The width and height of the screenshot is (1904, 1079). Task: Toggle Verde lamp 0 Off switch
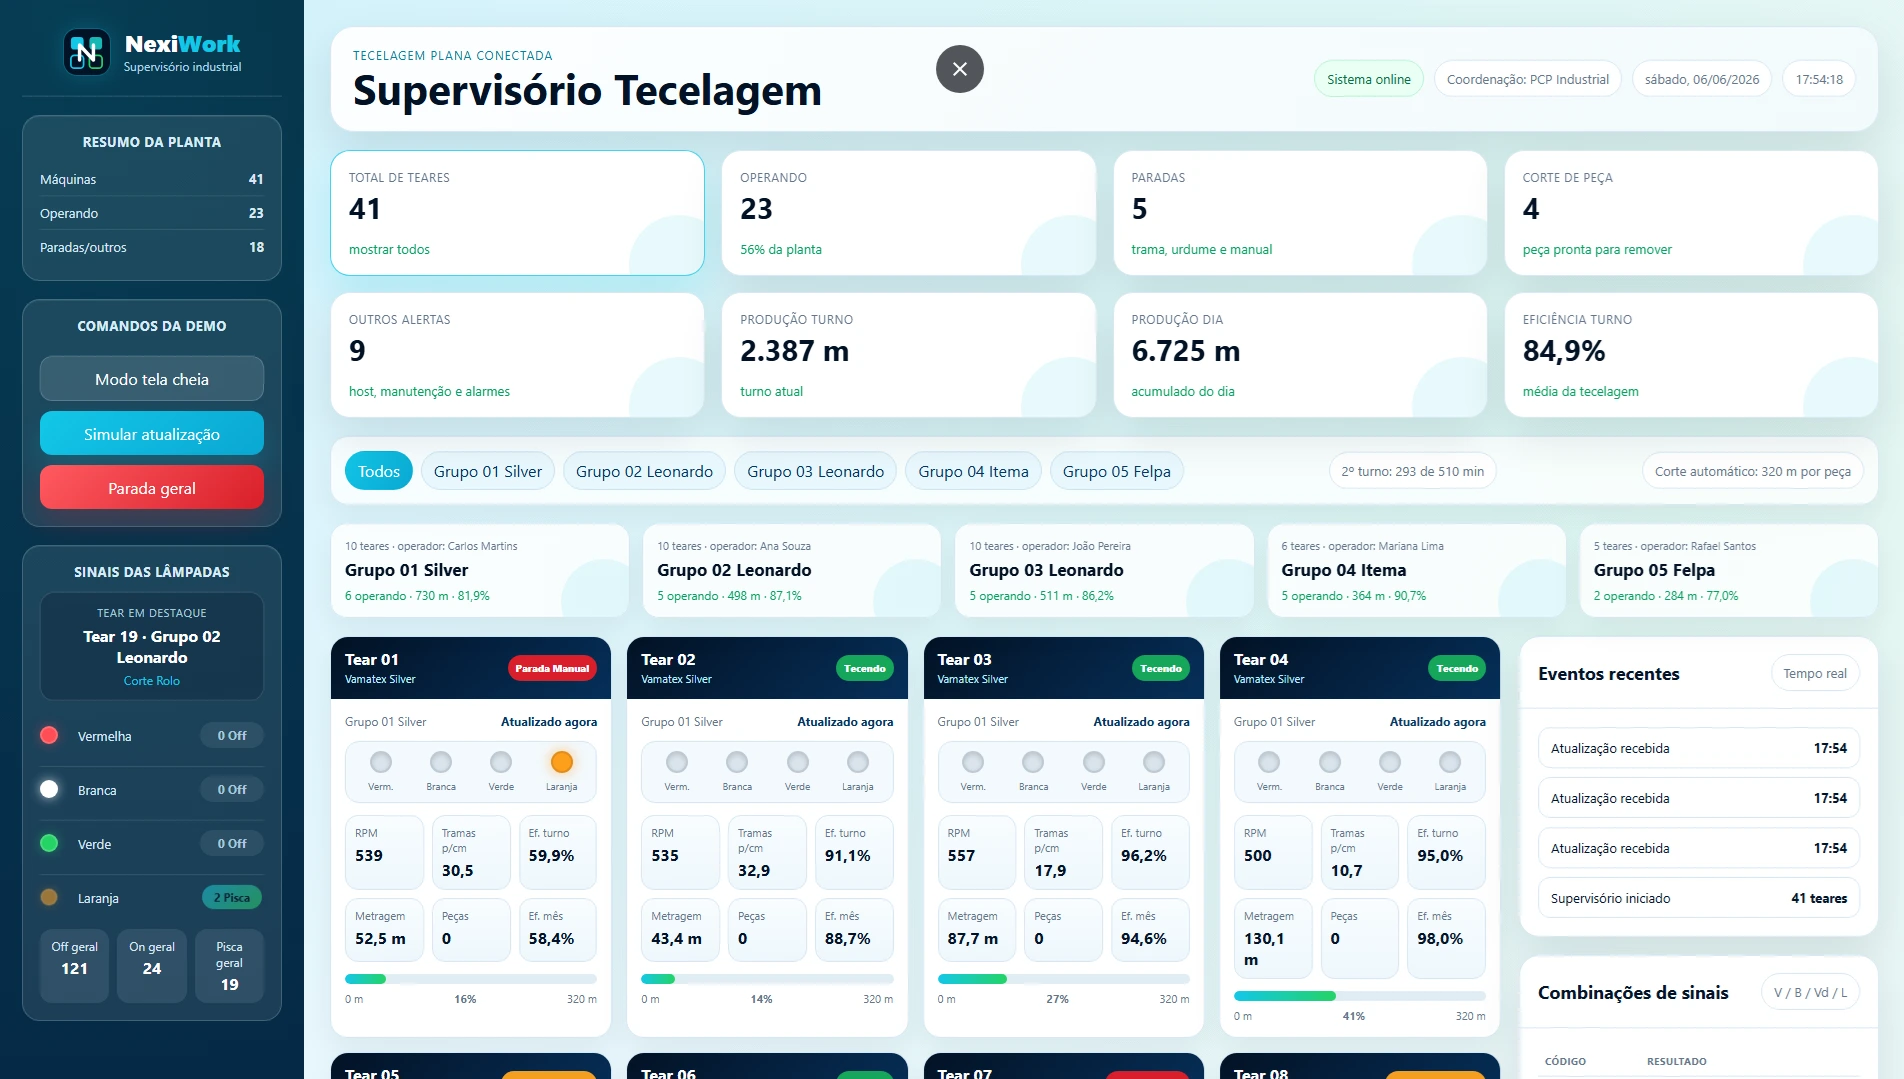tap(232, 843)
